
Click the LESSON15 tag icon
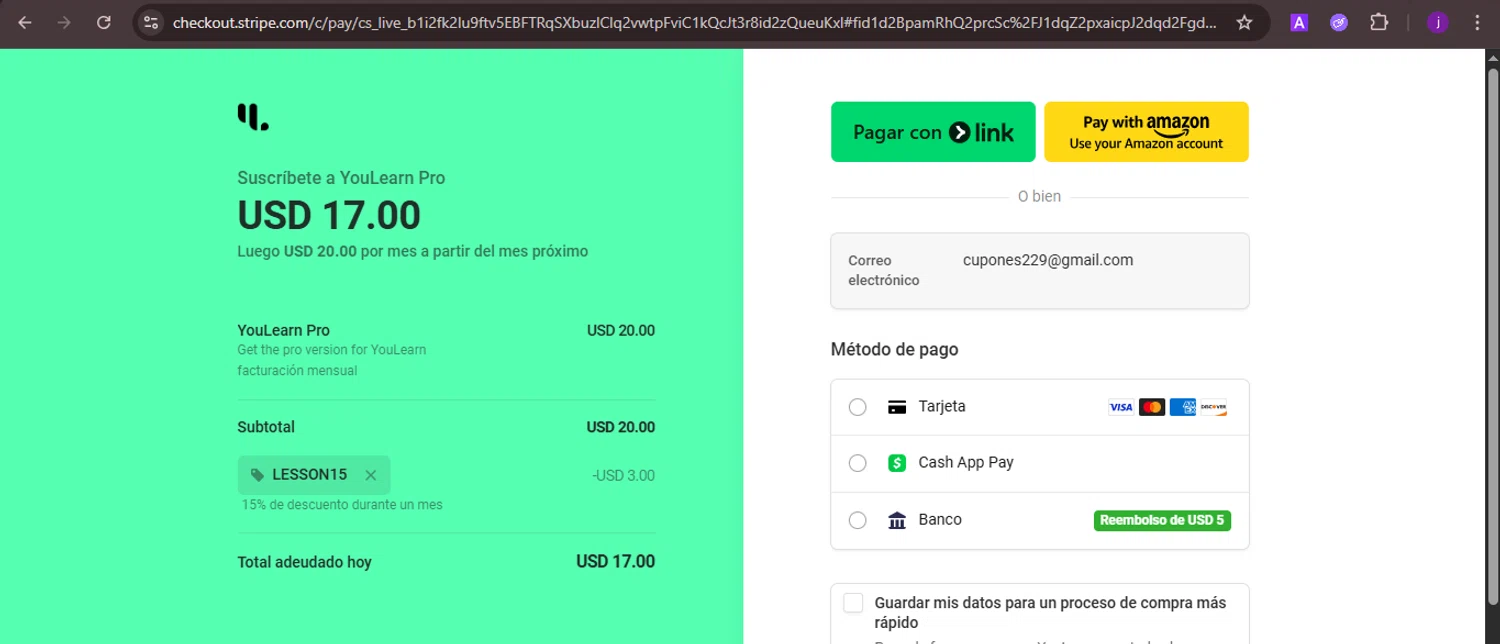pos(257,475)
